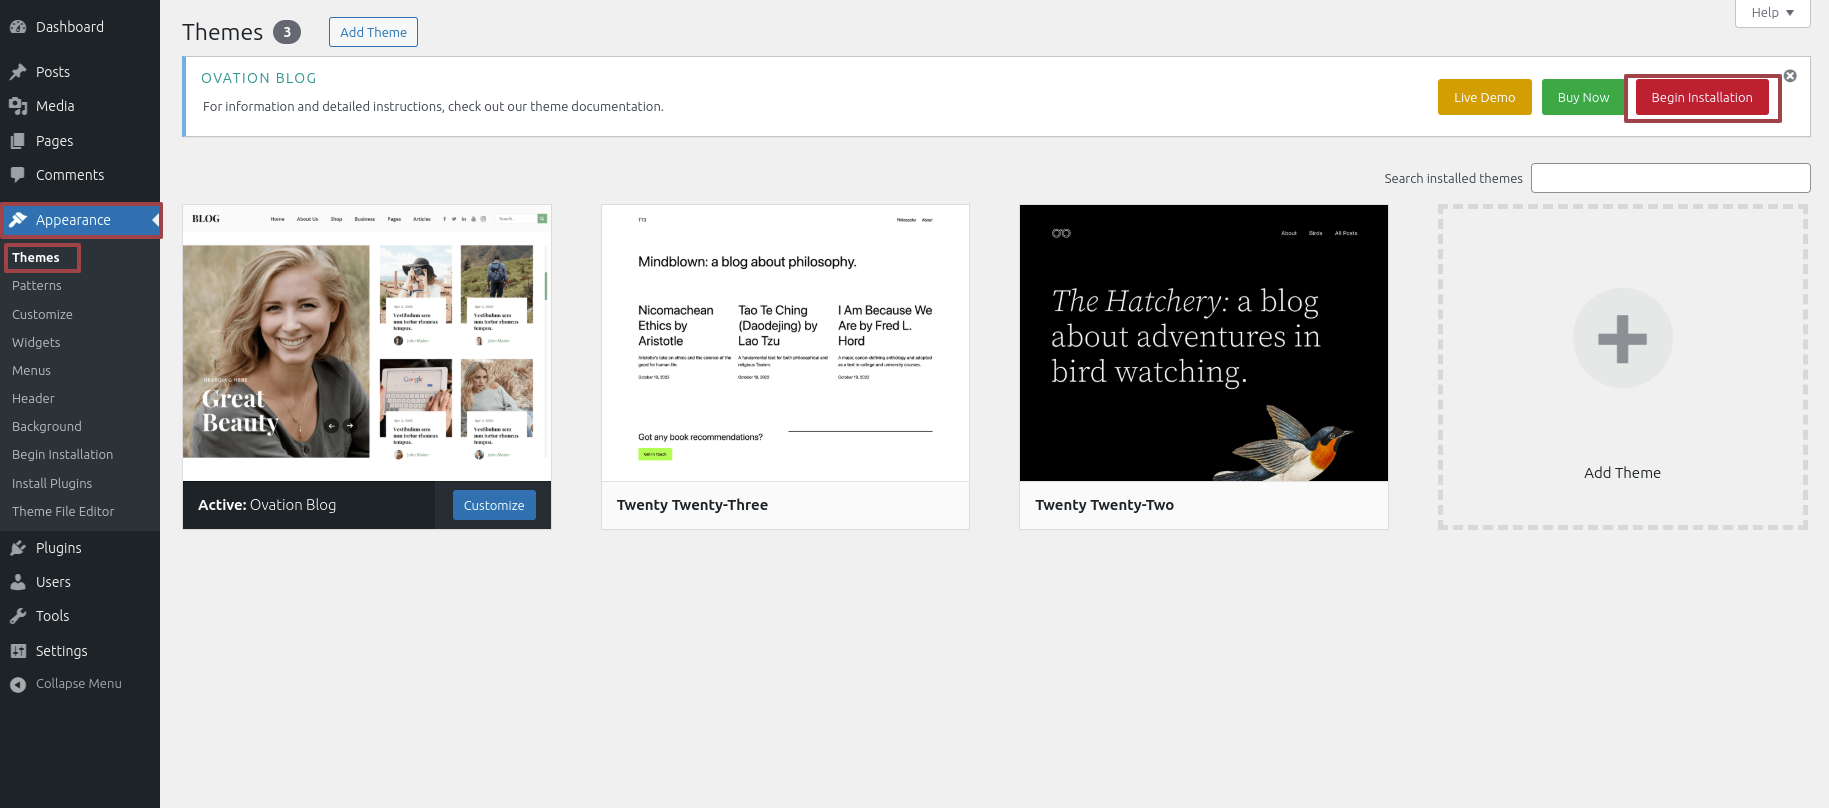
Task: Select the Twenty Twenty-Three theme preview
Action: point(785,343)
